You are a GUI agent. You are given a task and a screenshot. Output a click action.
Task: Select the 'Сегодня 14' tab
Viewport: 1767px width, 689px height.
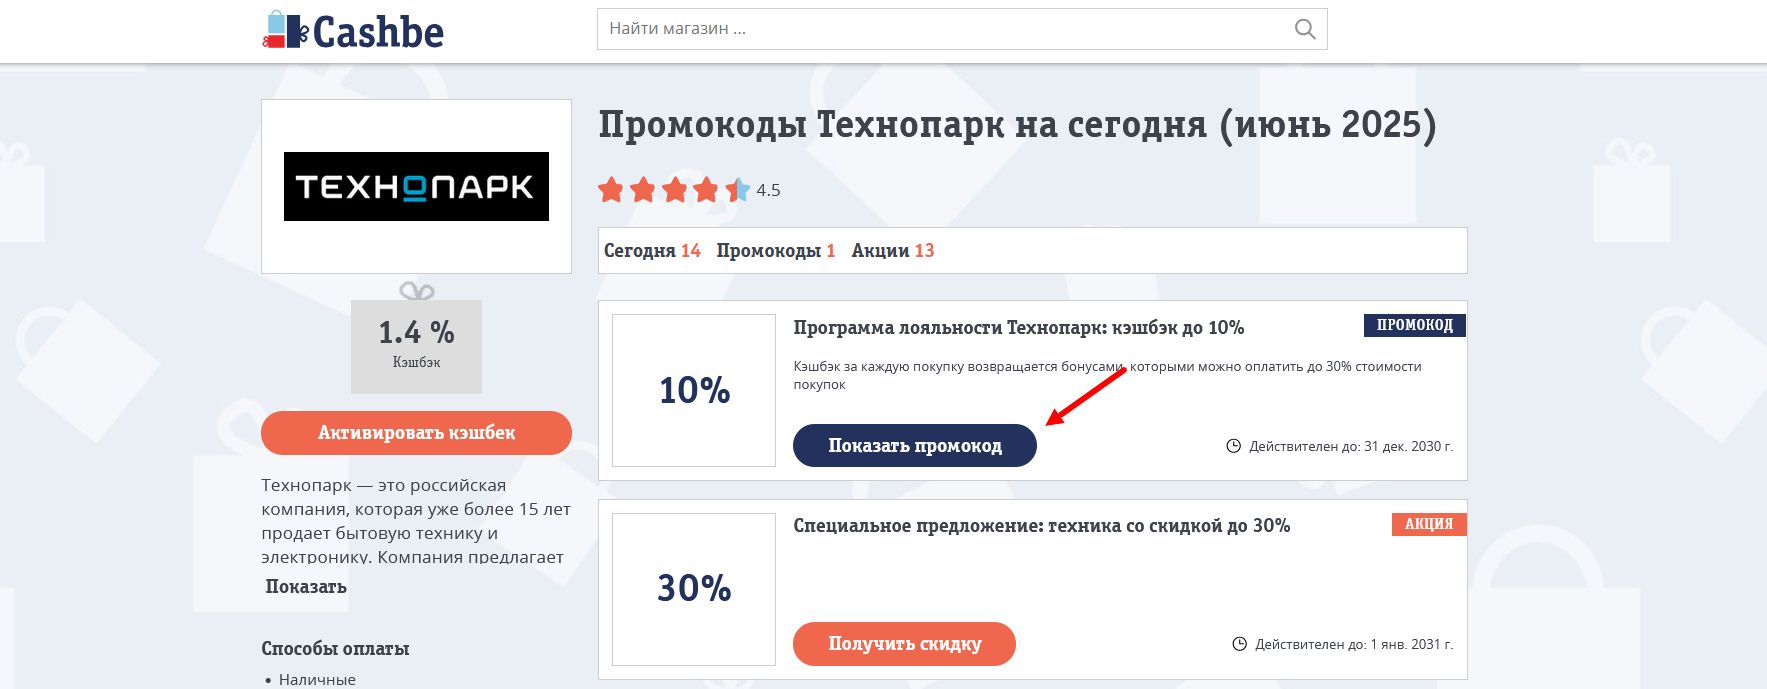652,251
